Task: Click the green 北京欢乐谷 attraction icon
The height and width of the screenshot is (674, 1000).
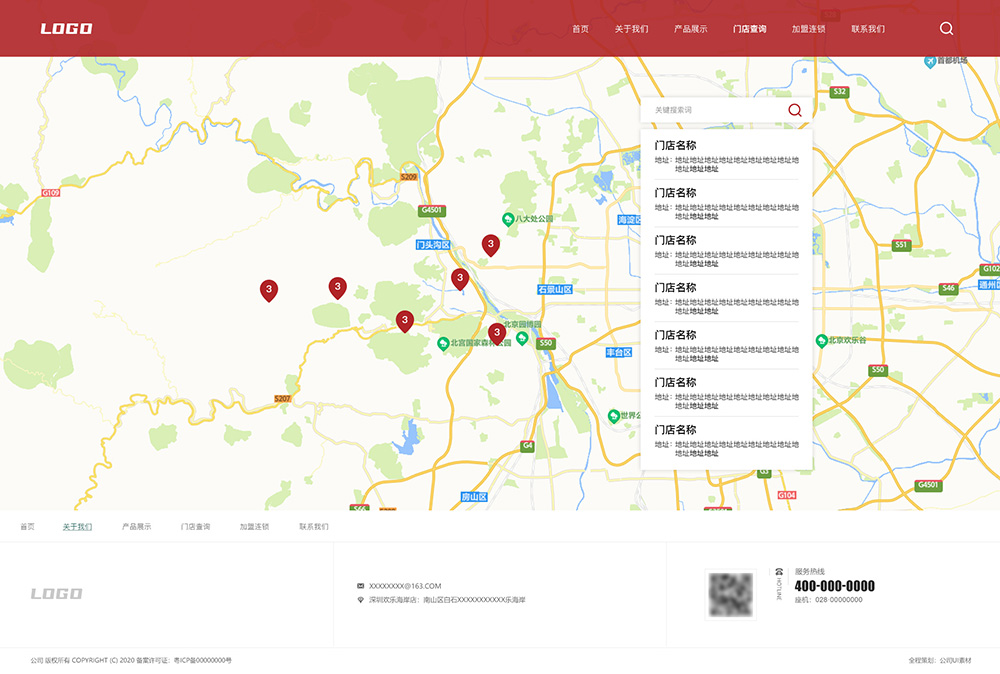Action: click(x=821, y=341)
